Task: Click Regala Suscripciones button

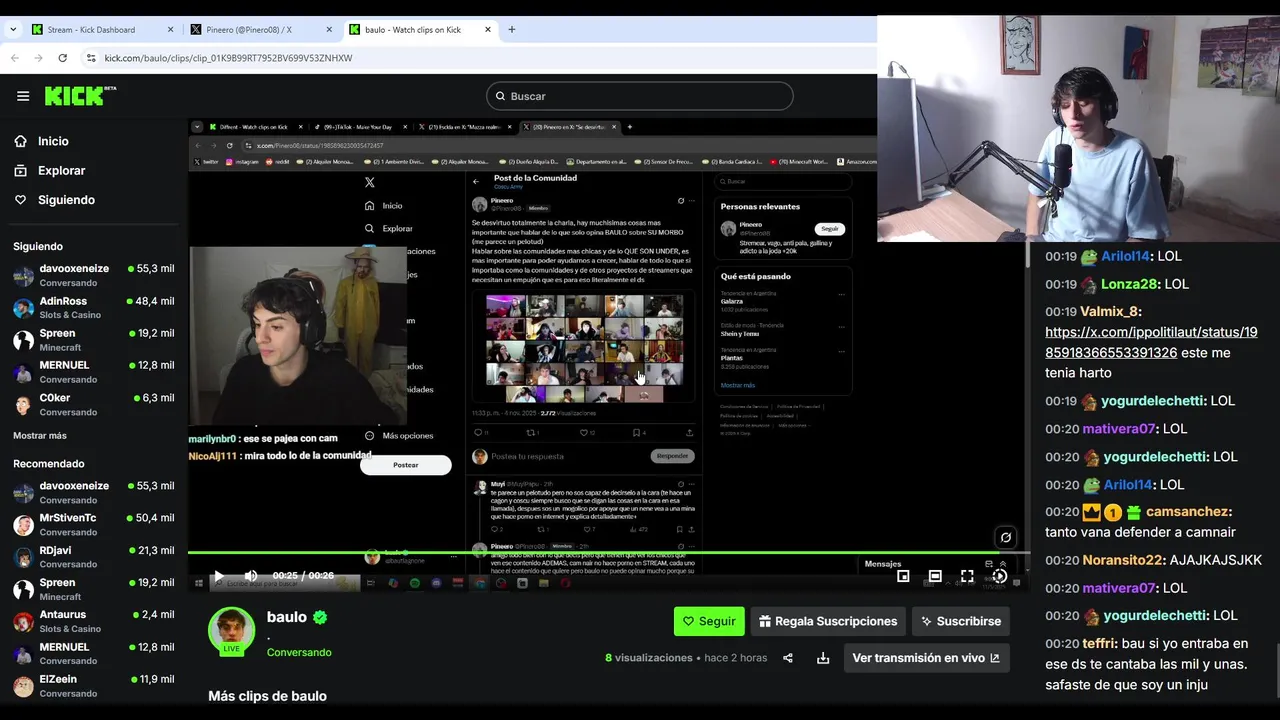Action: 828,621
